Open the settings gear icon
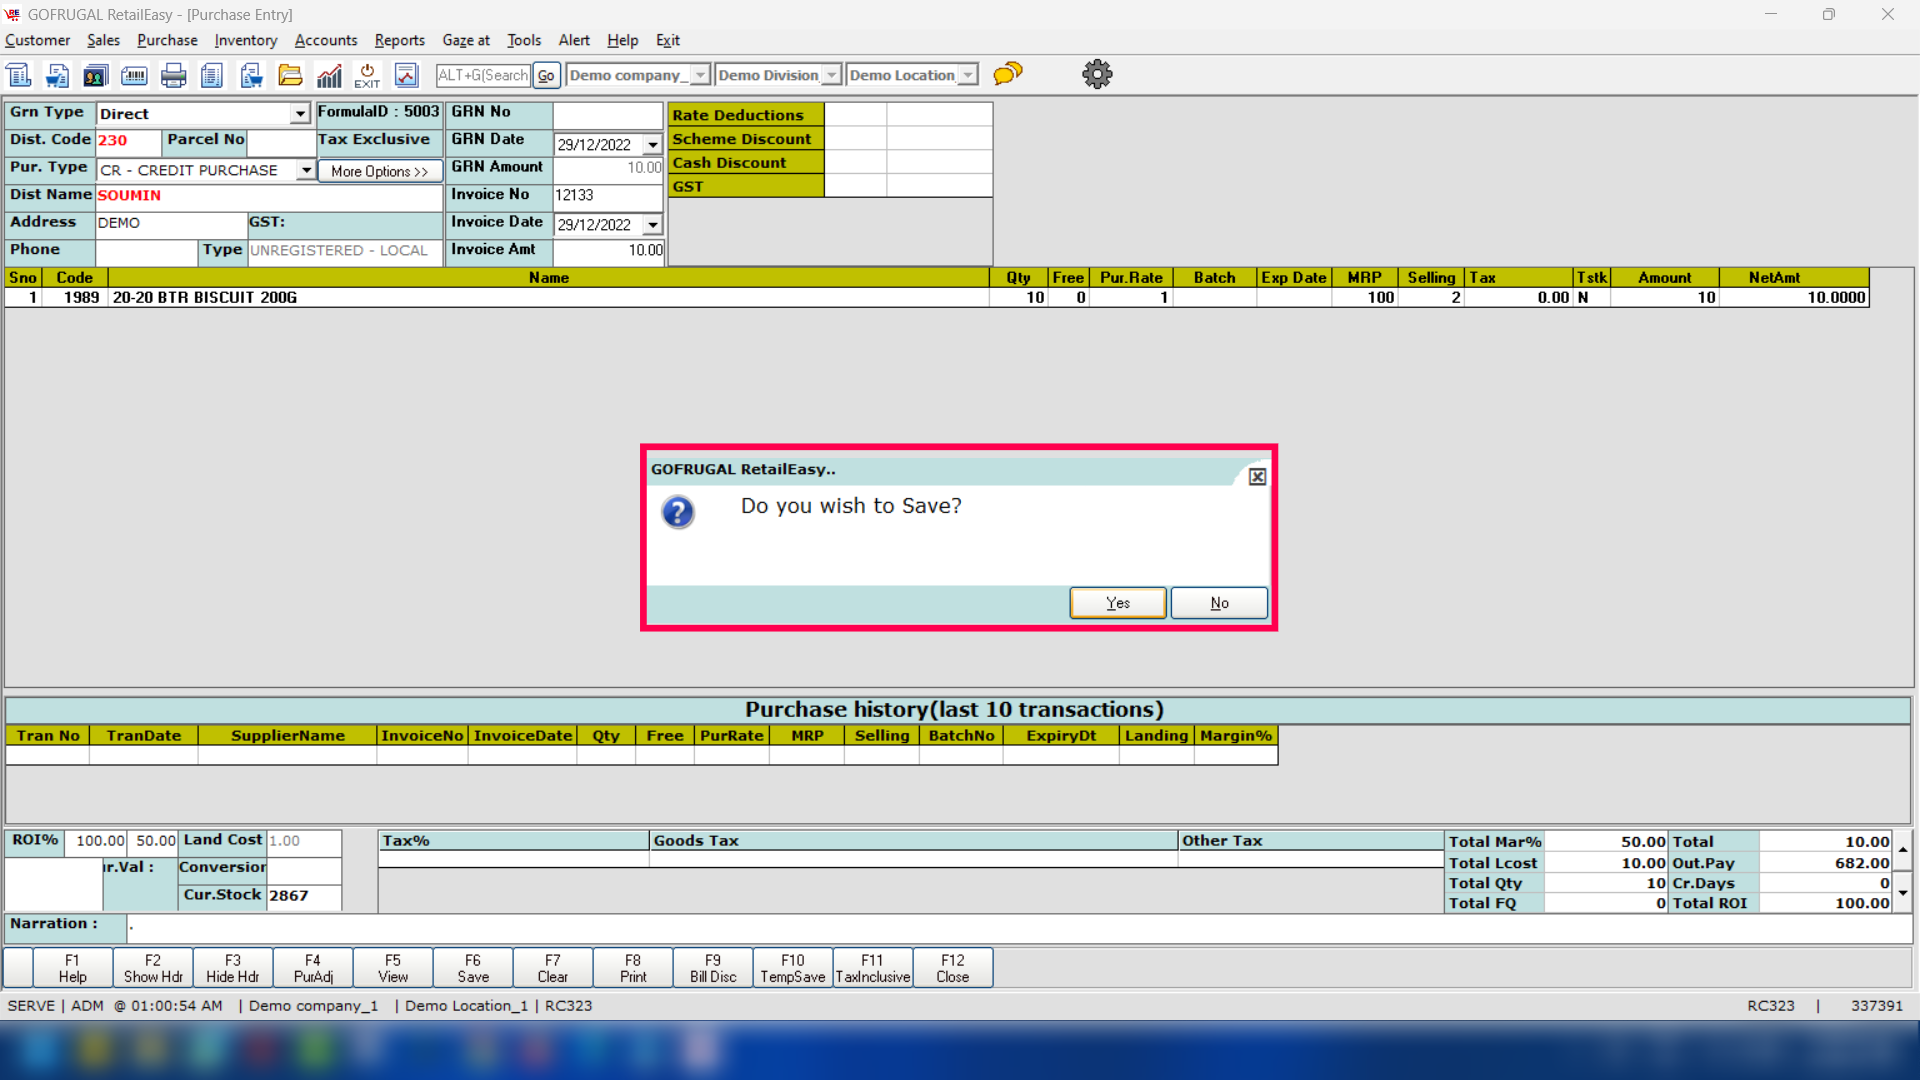 1097,74
